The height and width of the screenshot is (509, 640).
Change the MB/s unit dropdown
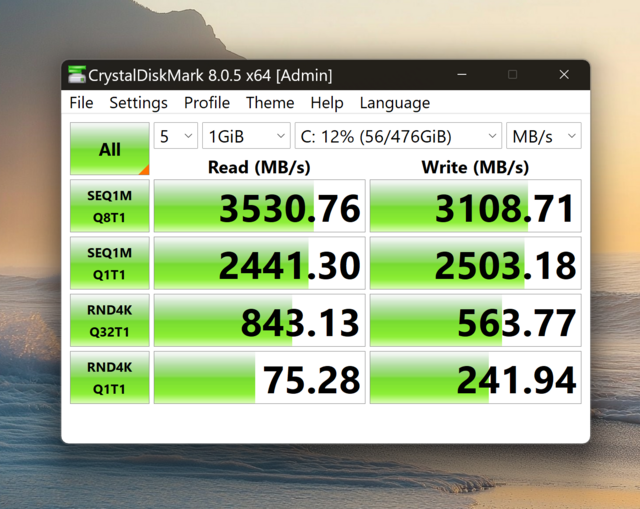click(543, 136)
